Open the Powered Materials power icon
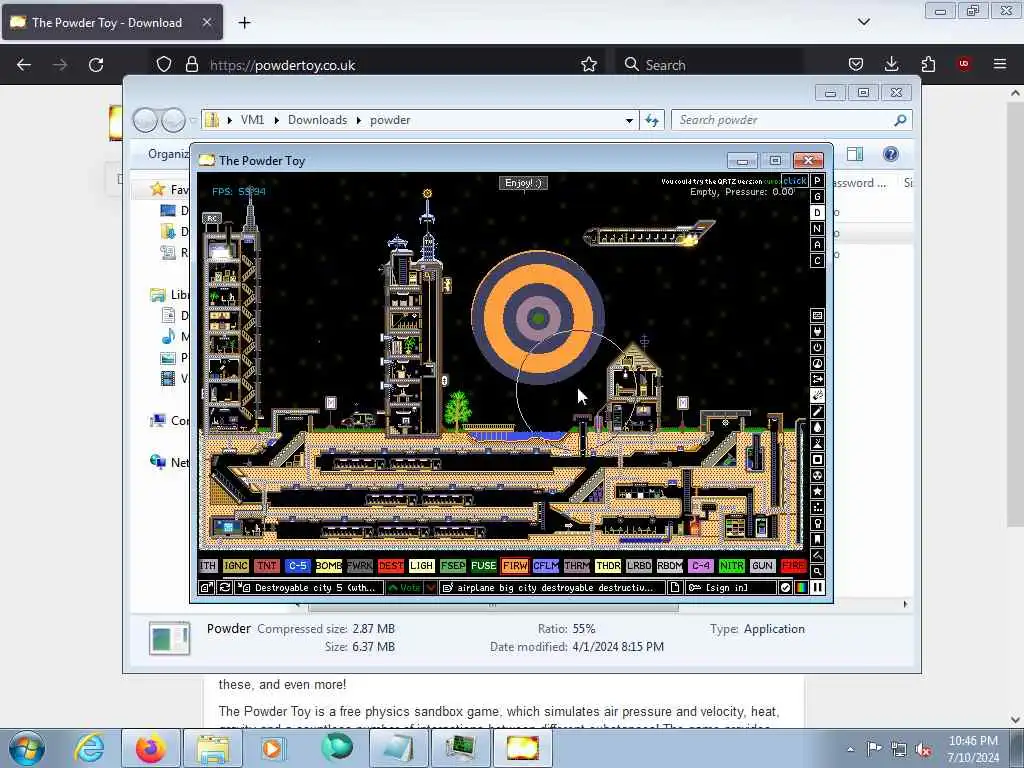Viewport: 1024px width, 768px height. (817, 347)
